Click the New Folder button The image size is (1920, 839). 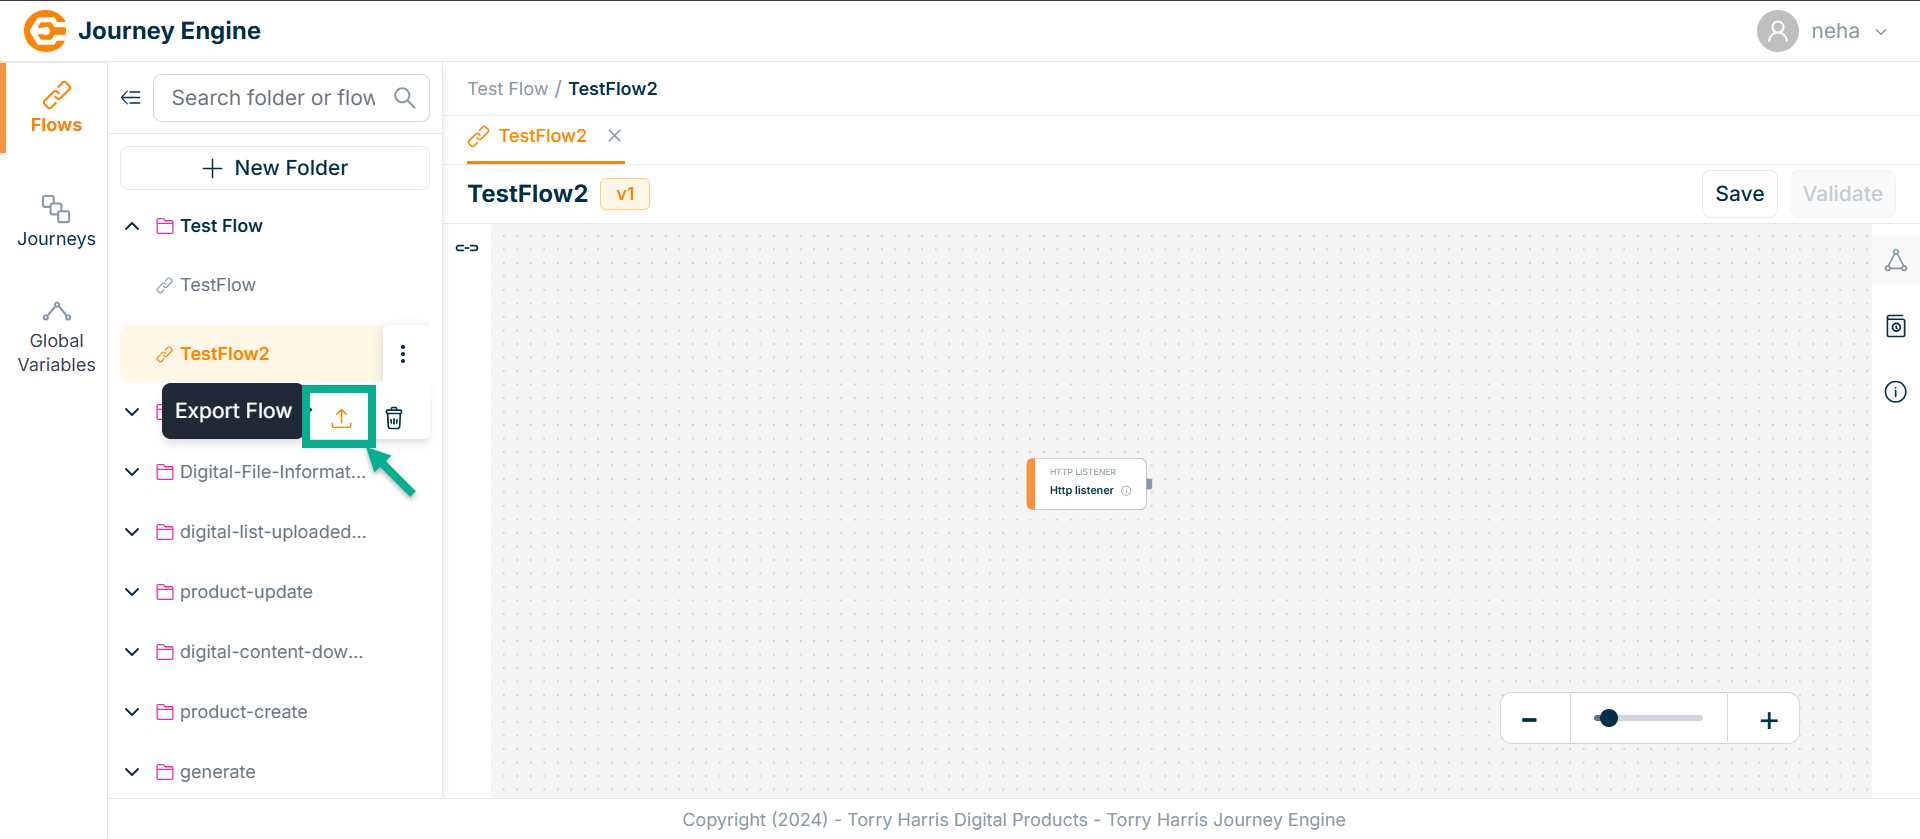coord(275,168)
